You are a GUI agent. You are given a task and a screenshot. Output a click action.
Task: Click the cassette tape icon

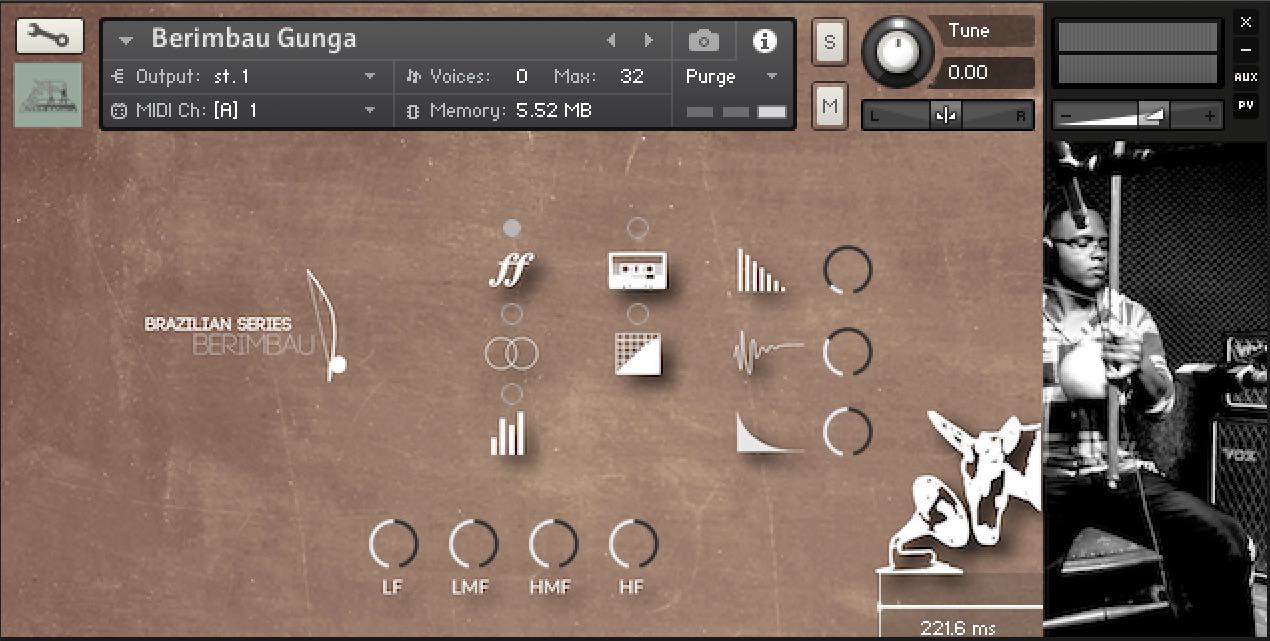tap(638, 270)
